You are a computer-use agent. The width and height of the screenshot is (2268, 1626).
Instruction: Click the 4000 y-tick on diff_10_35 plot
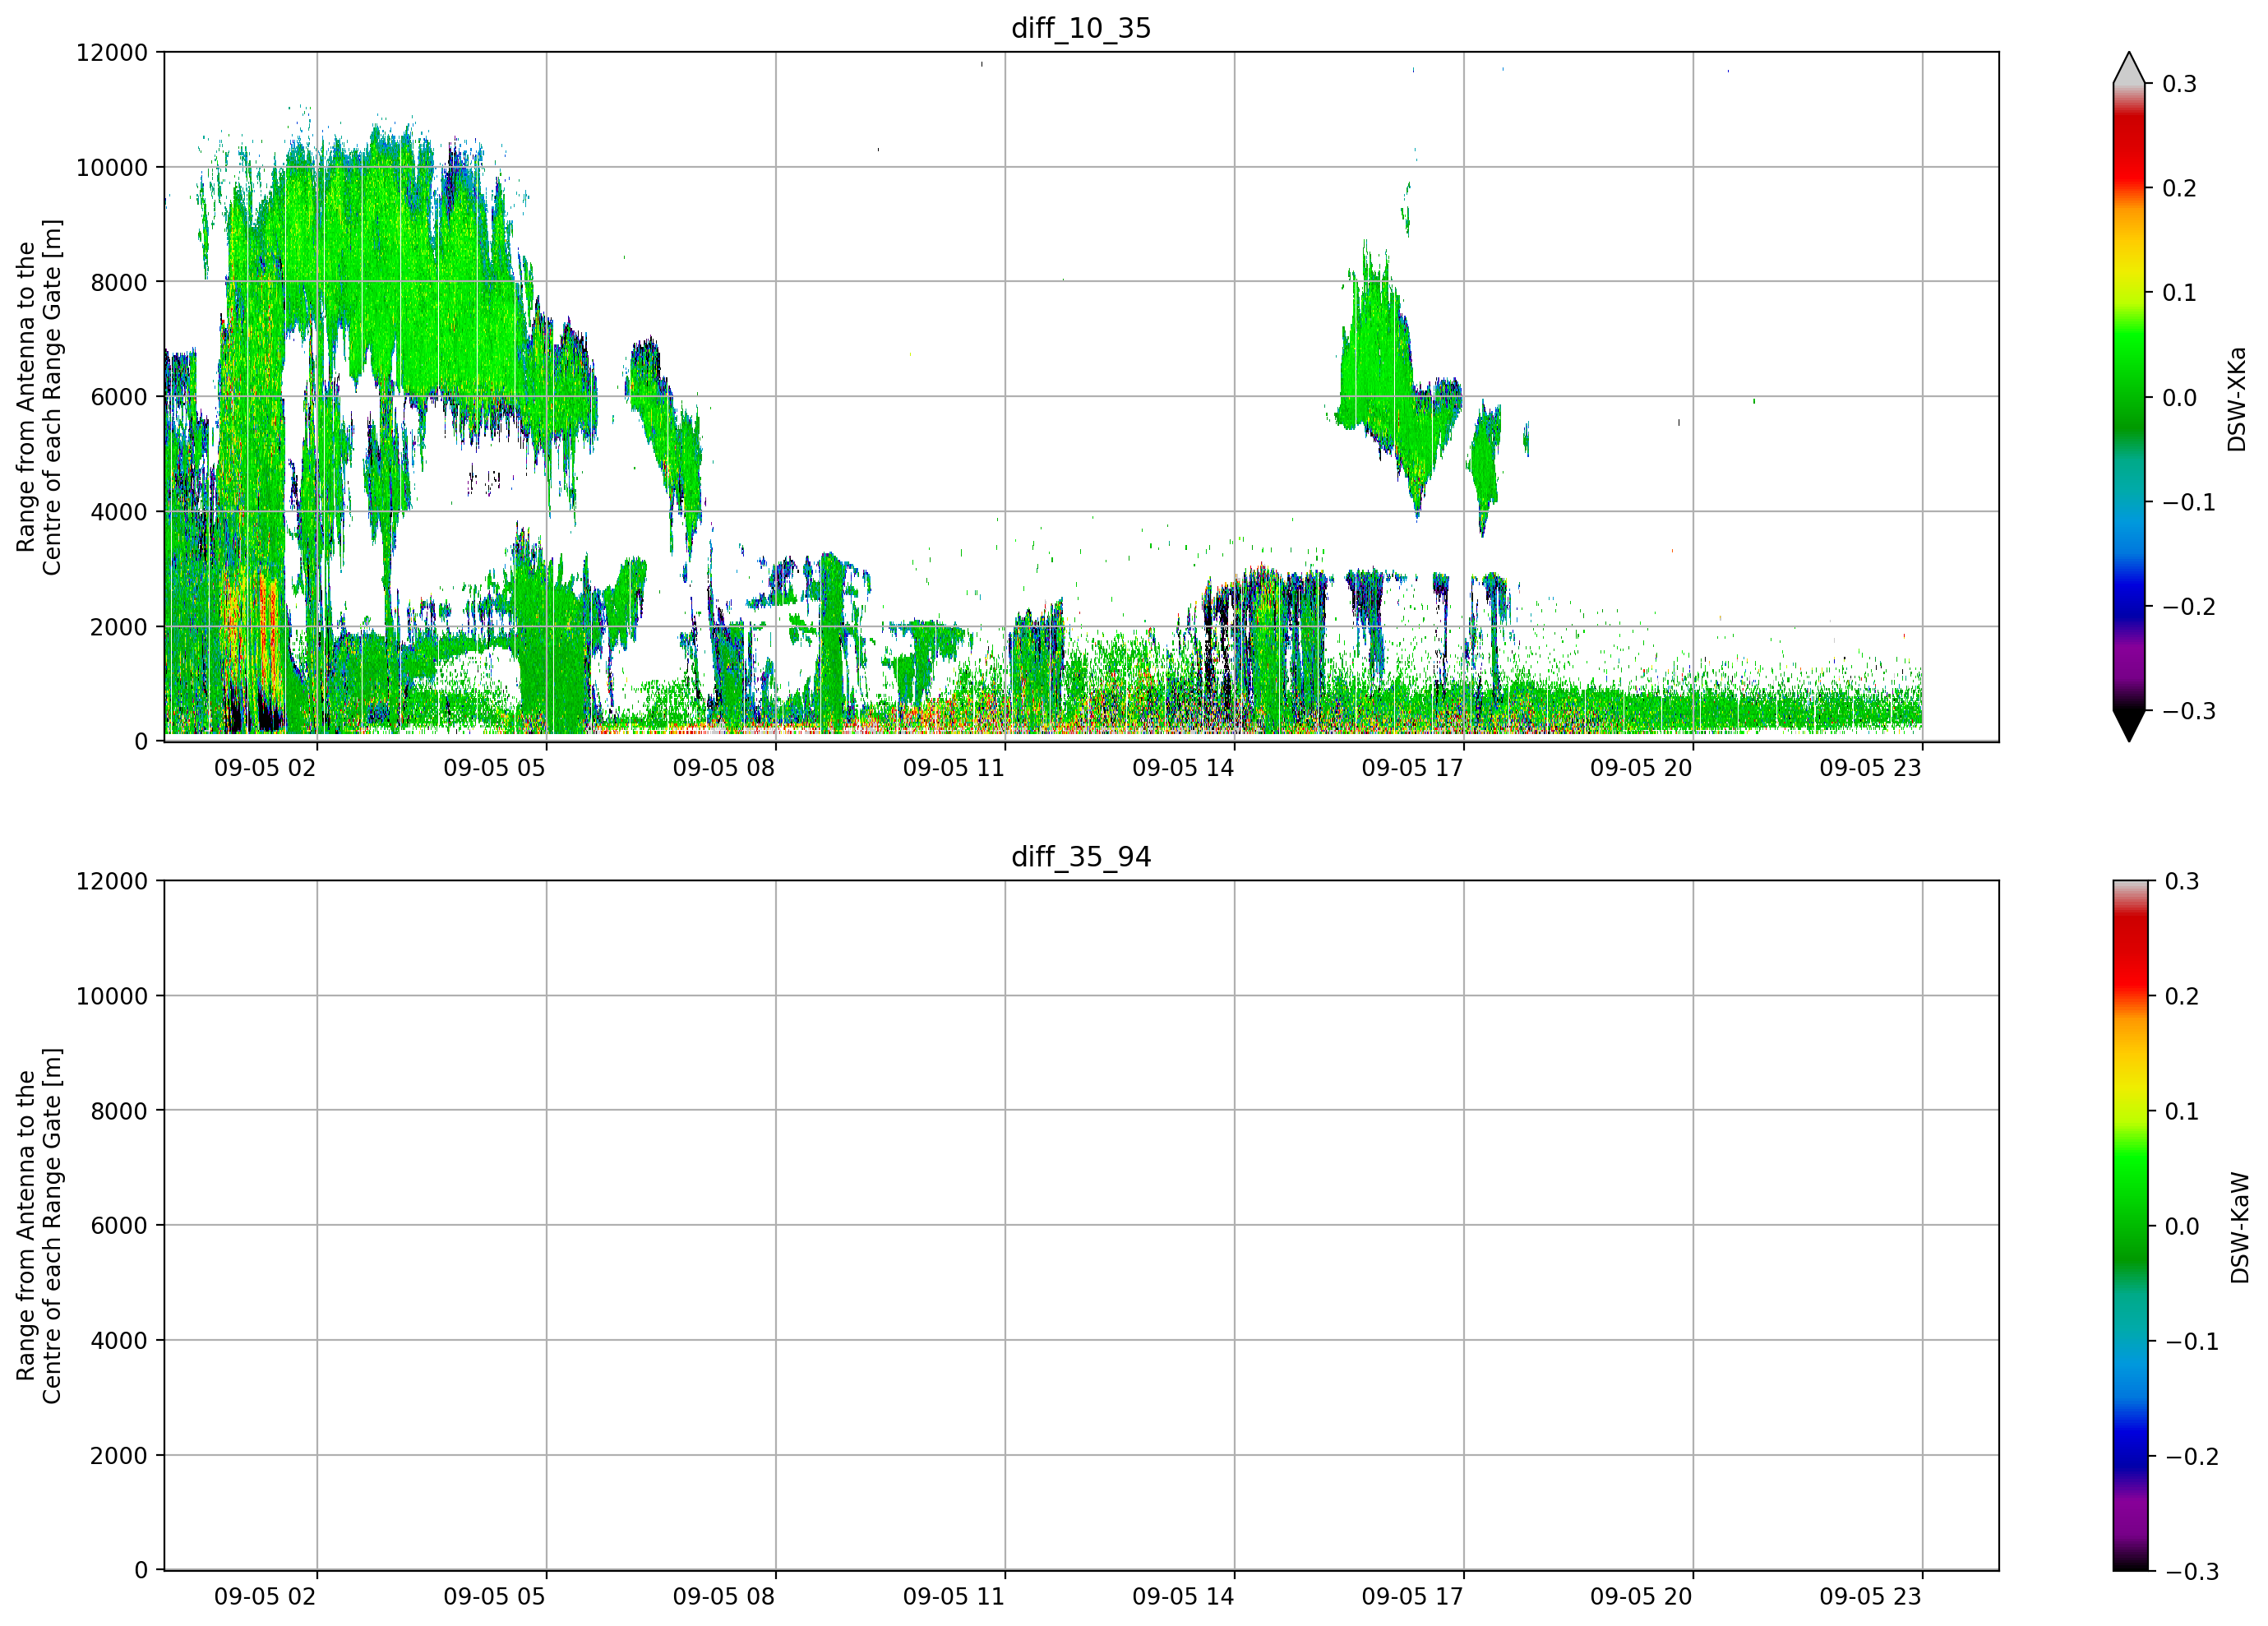(119, 512)
